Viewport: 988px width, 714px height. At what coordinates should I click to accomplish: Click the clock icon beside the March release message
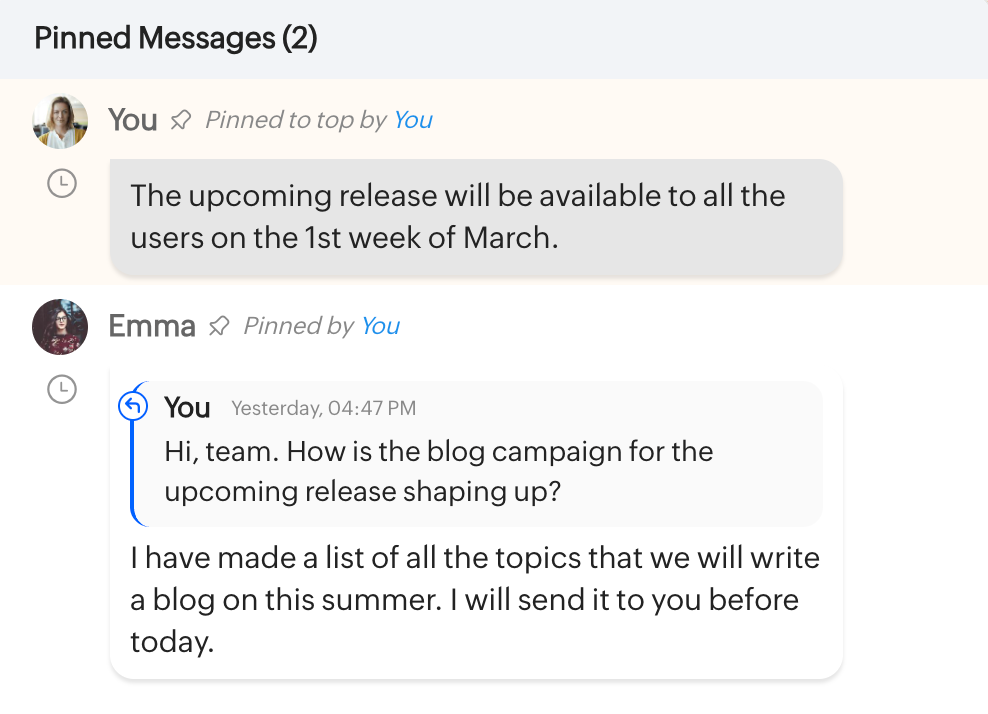coord(62,183)
